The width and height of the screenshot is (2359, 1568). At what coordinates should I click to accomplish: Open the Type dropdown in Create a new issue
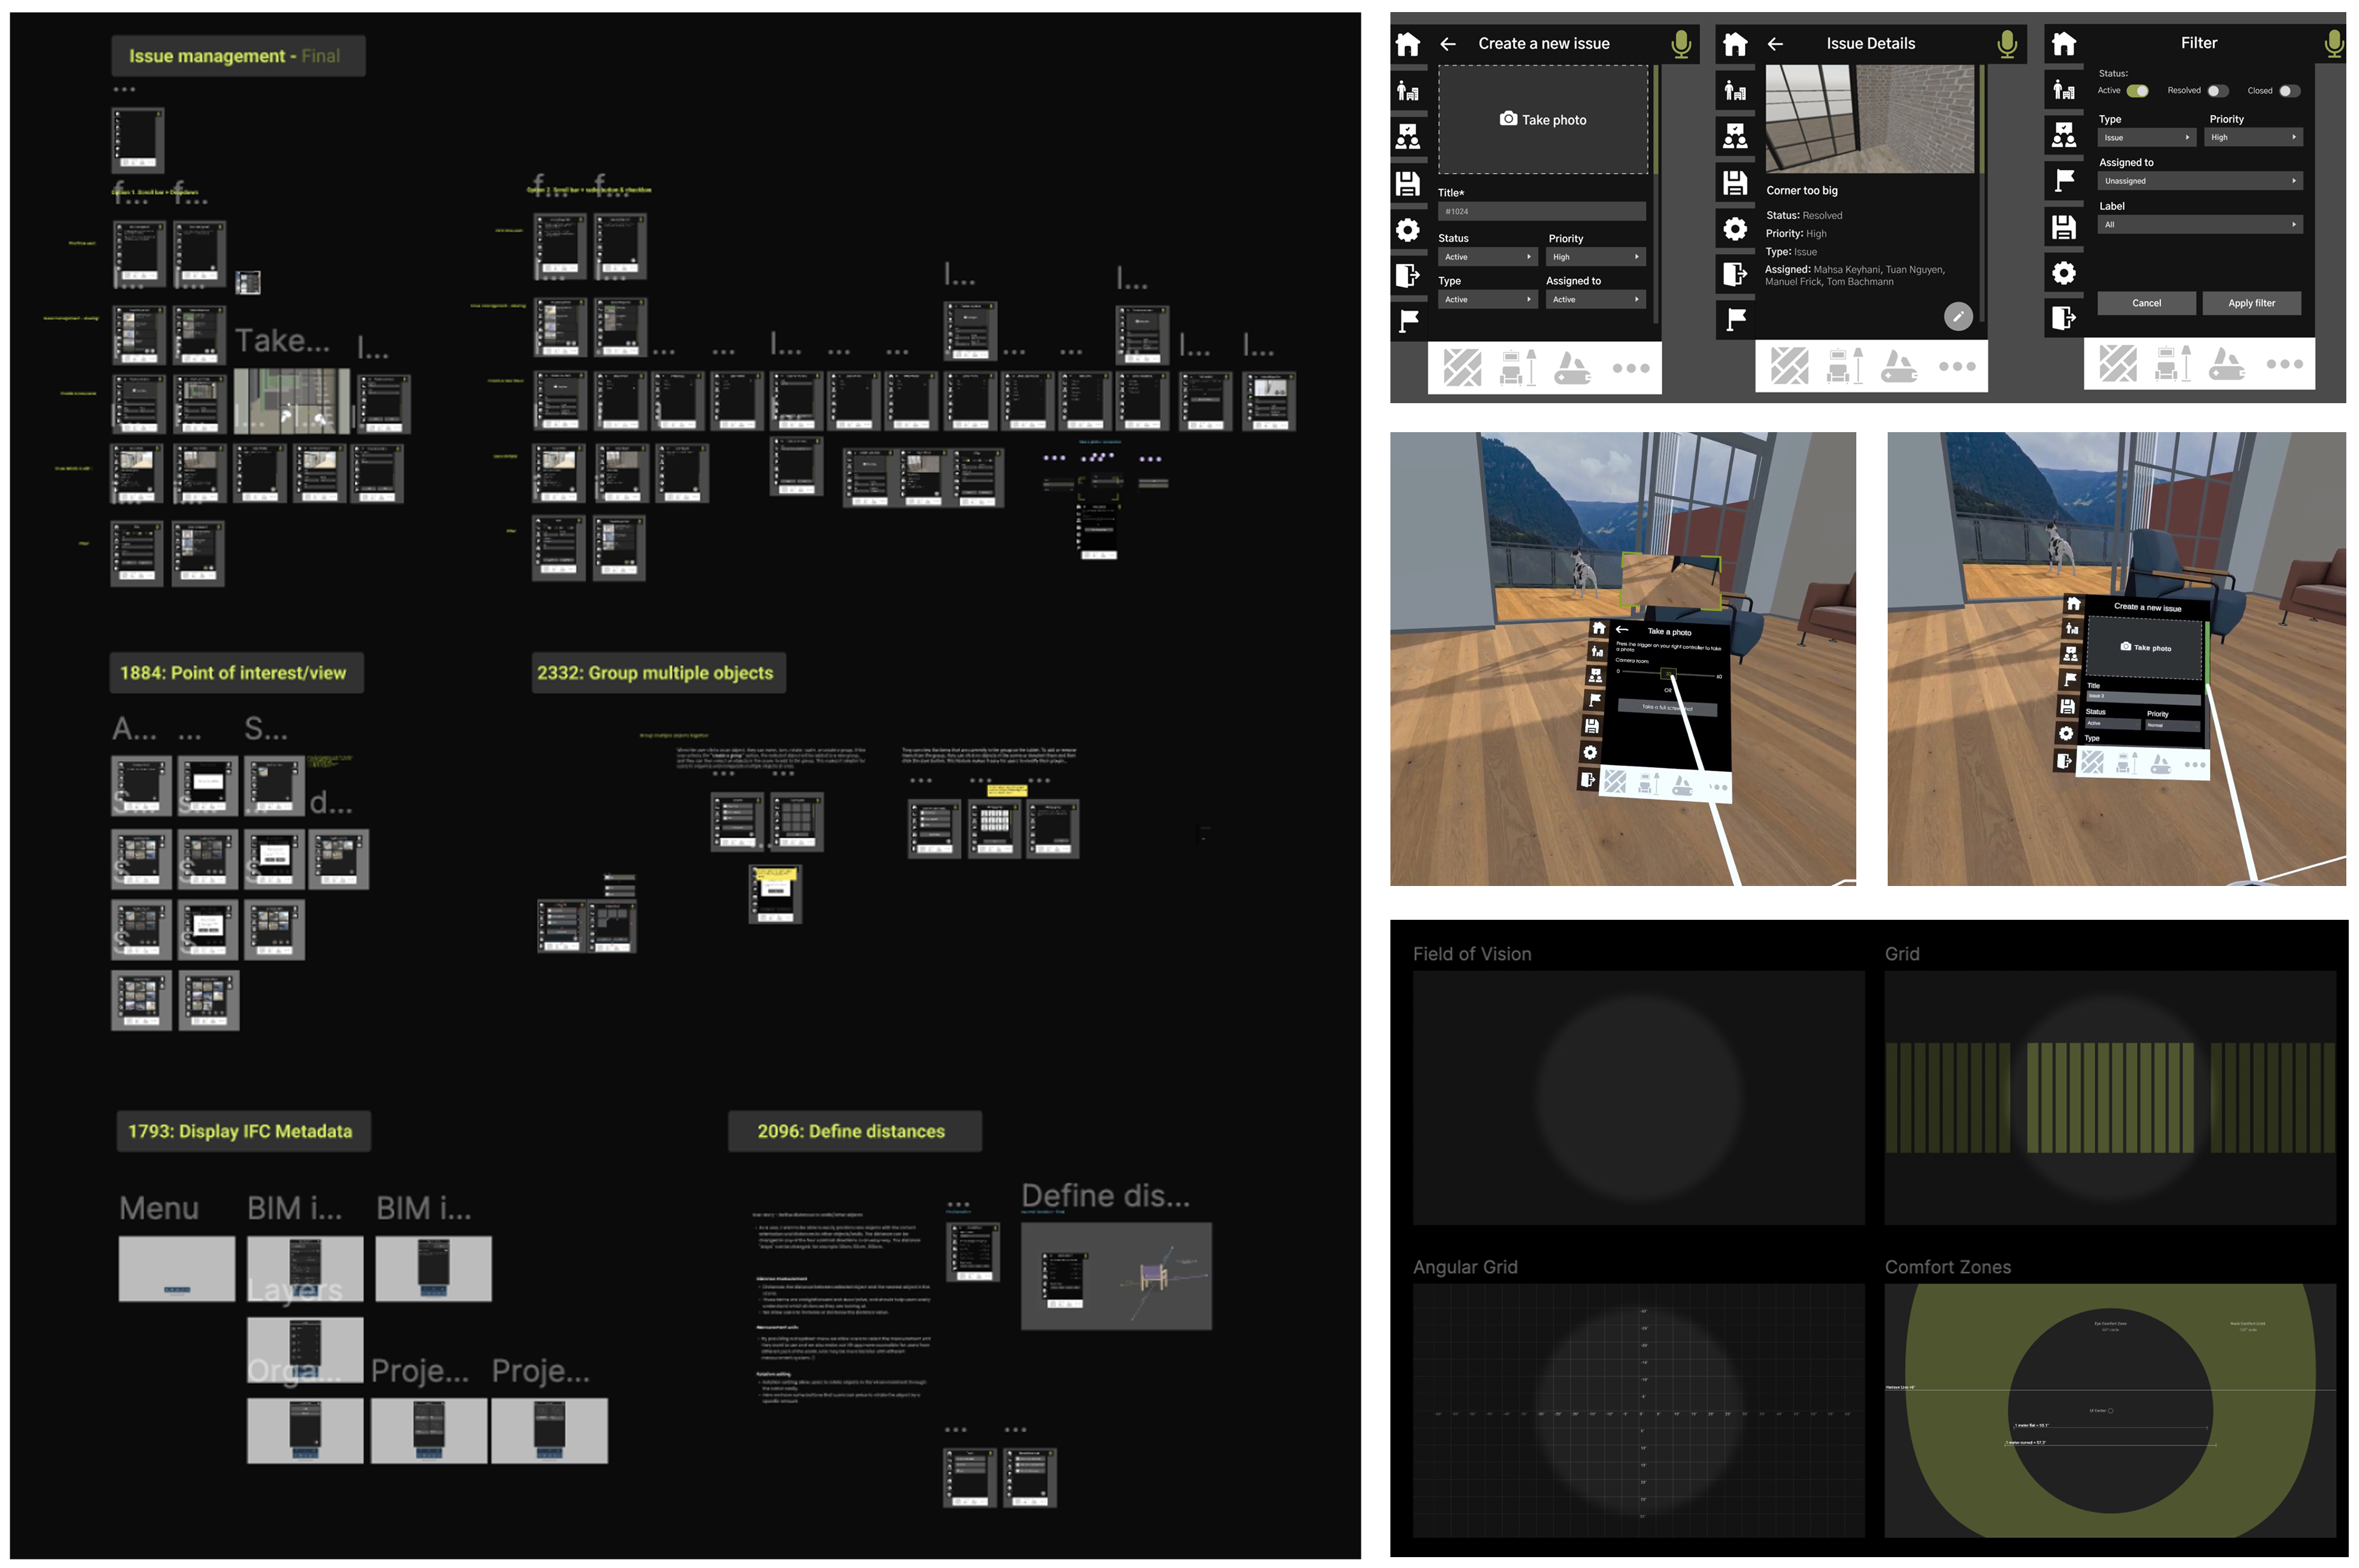tap(1487, 300)
